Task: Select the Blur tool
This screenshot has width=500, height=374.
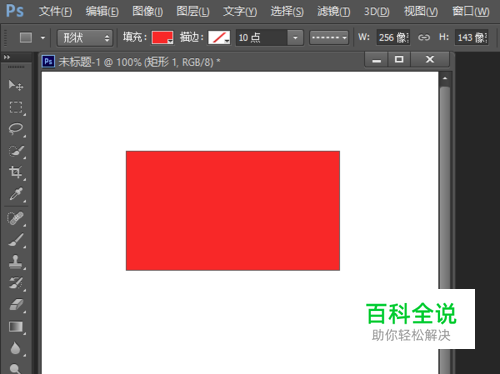Action: tap(16, 348)
